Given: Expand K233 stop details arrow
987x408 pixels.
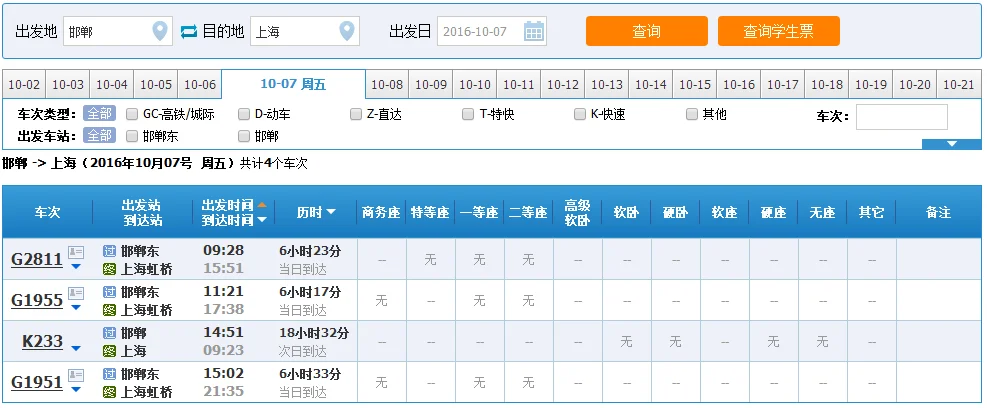Looking at the screenshot, I should click(76, 348).
